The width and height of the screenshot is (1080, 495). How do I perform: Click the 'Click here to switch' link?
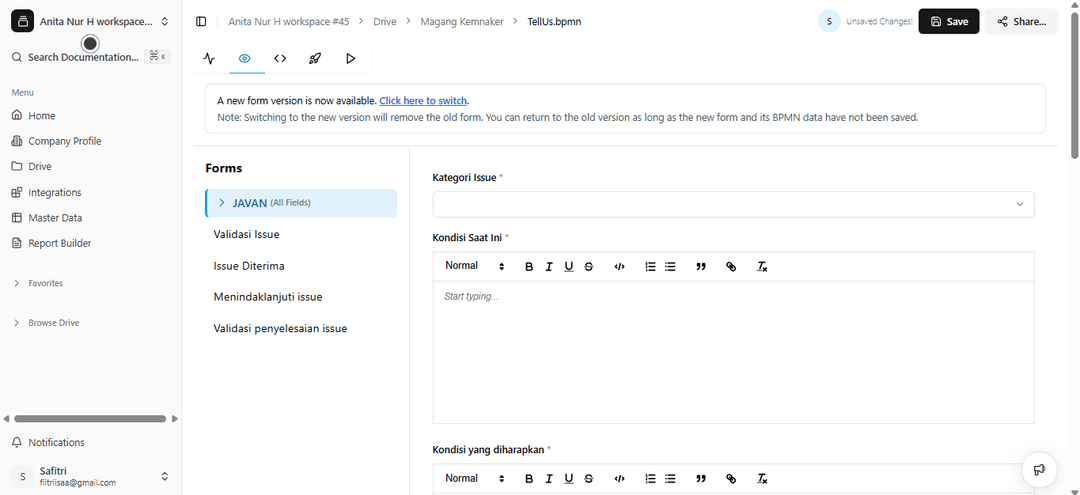pos(423,101)
